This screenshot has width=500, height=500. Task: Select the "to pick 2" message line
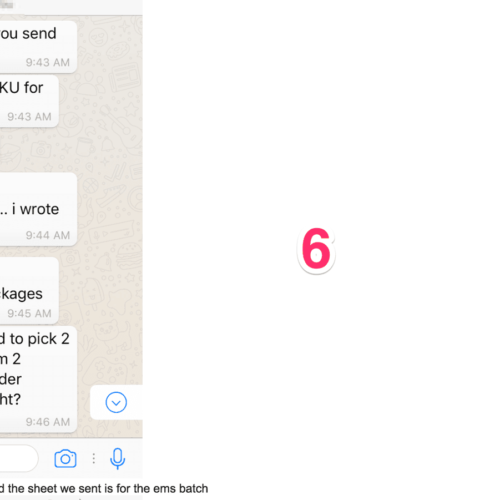pyautogui.click(x=39, y=339)
